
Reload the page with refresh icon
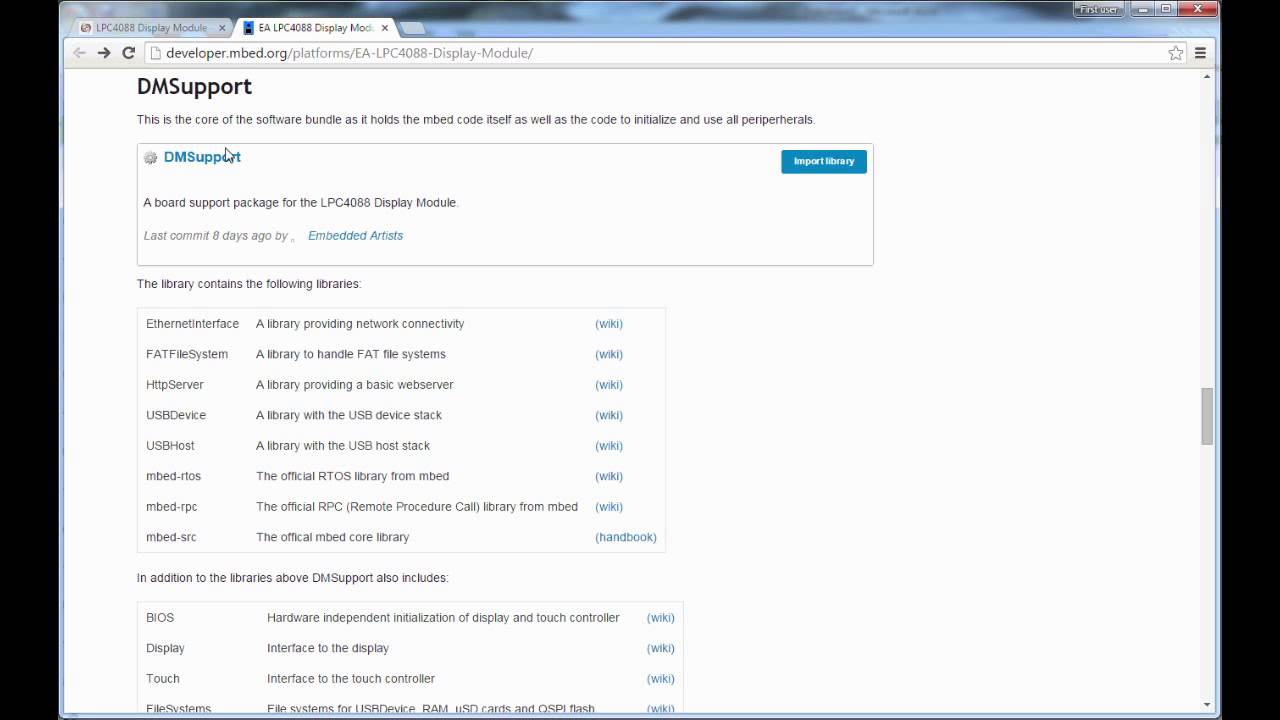click(128, 53)
